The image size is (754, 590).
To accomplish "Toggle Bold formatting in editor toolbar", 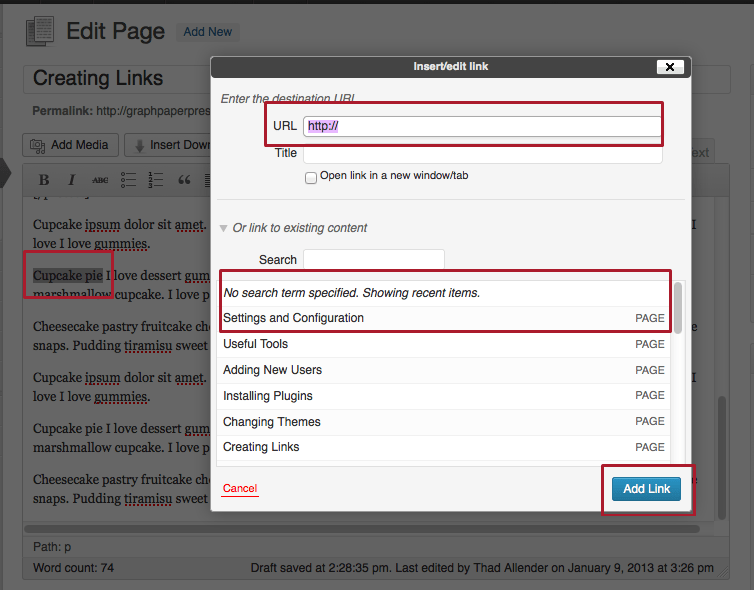I will pos(44,180).
